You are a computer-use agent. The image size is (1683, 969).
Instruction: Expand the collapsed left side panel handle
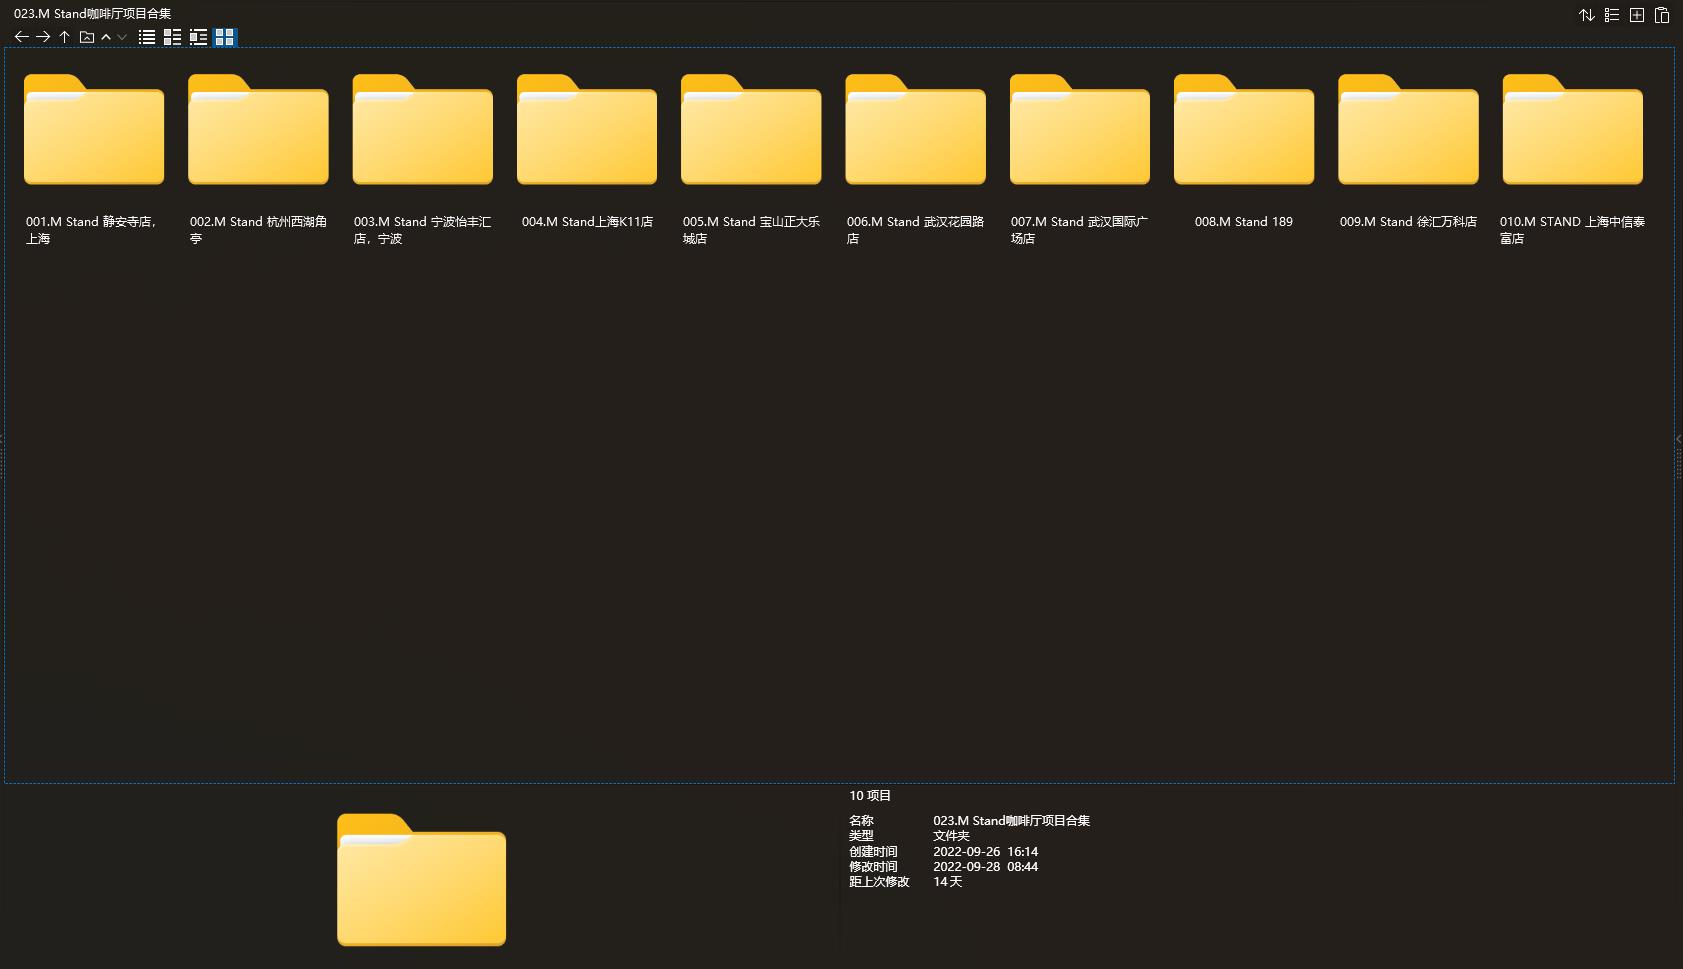click(2, 439)
